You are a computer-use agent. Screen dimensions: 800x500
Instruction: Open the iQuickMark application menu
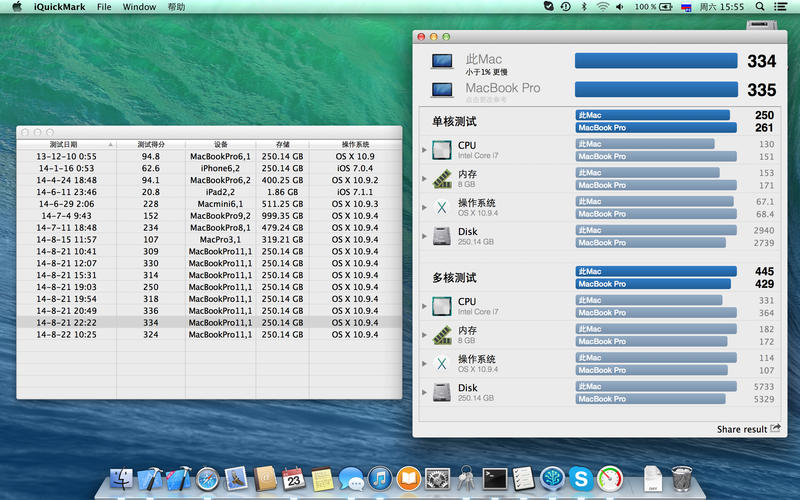59,7
